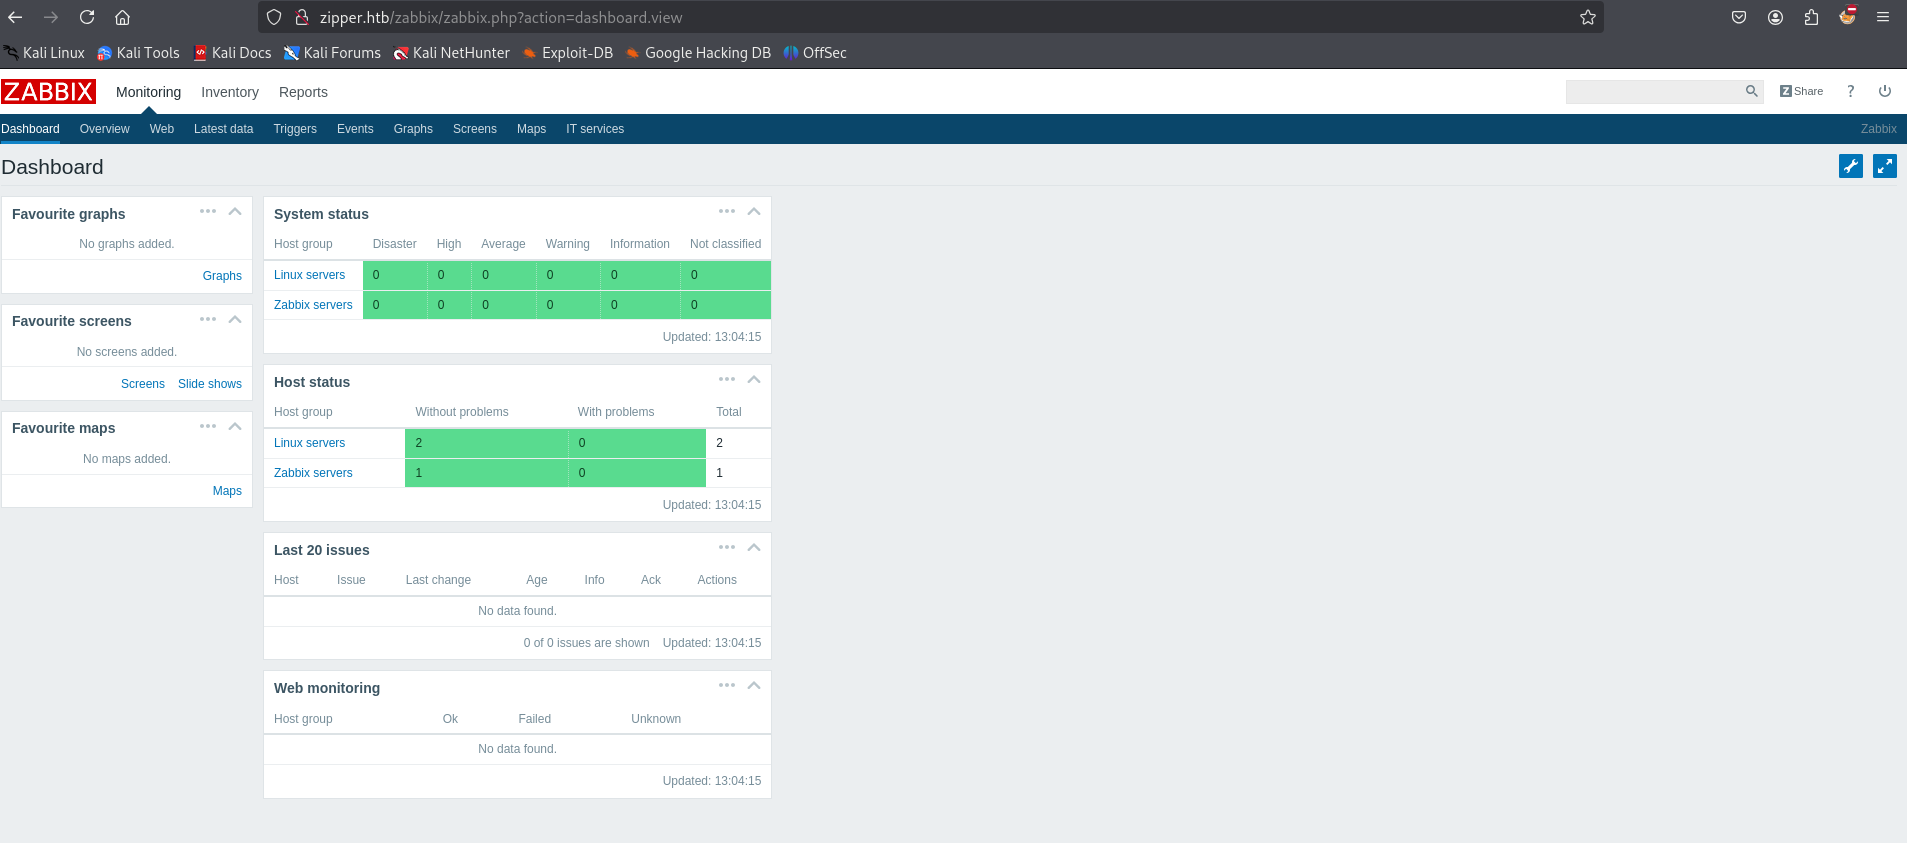
Task: Open Favourite maps widget options menu
Action: [x=208, y=426]
